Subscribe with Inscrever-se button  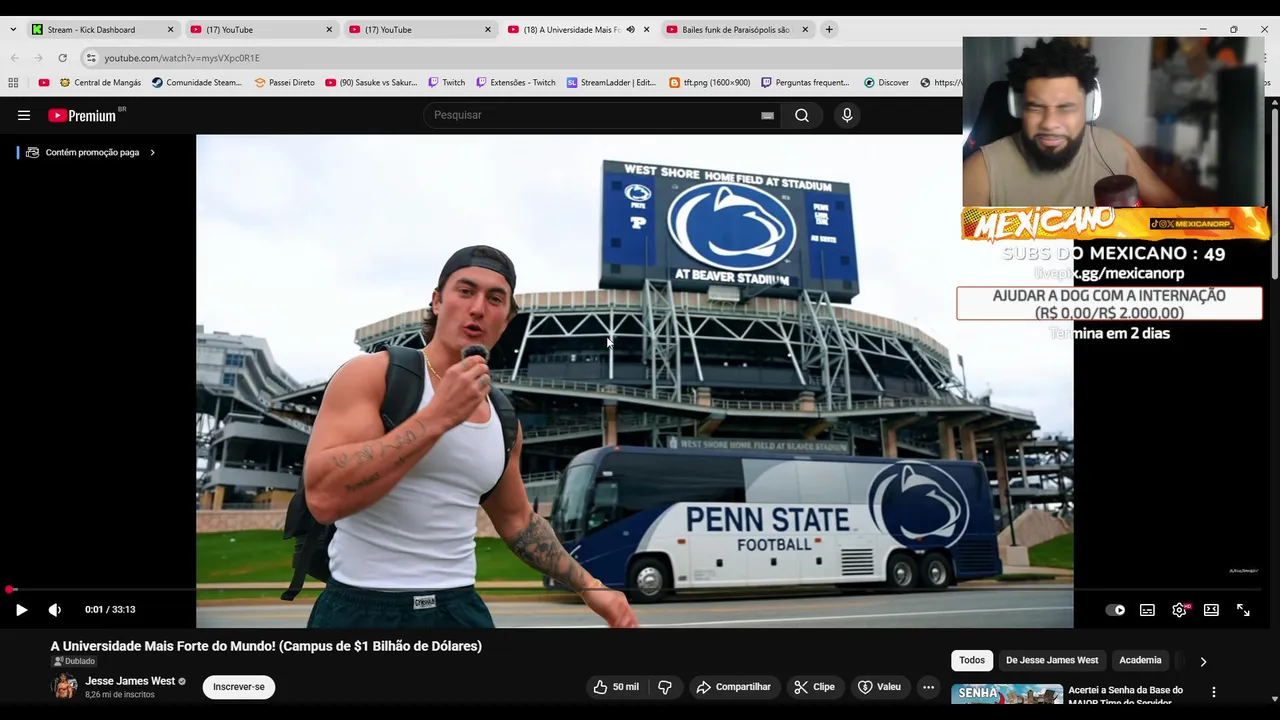(x=239, y=687)
